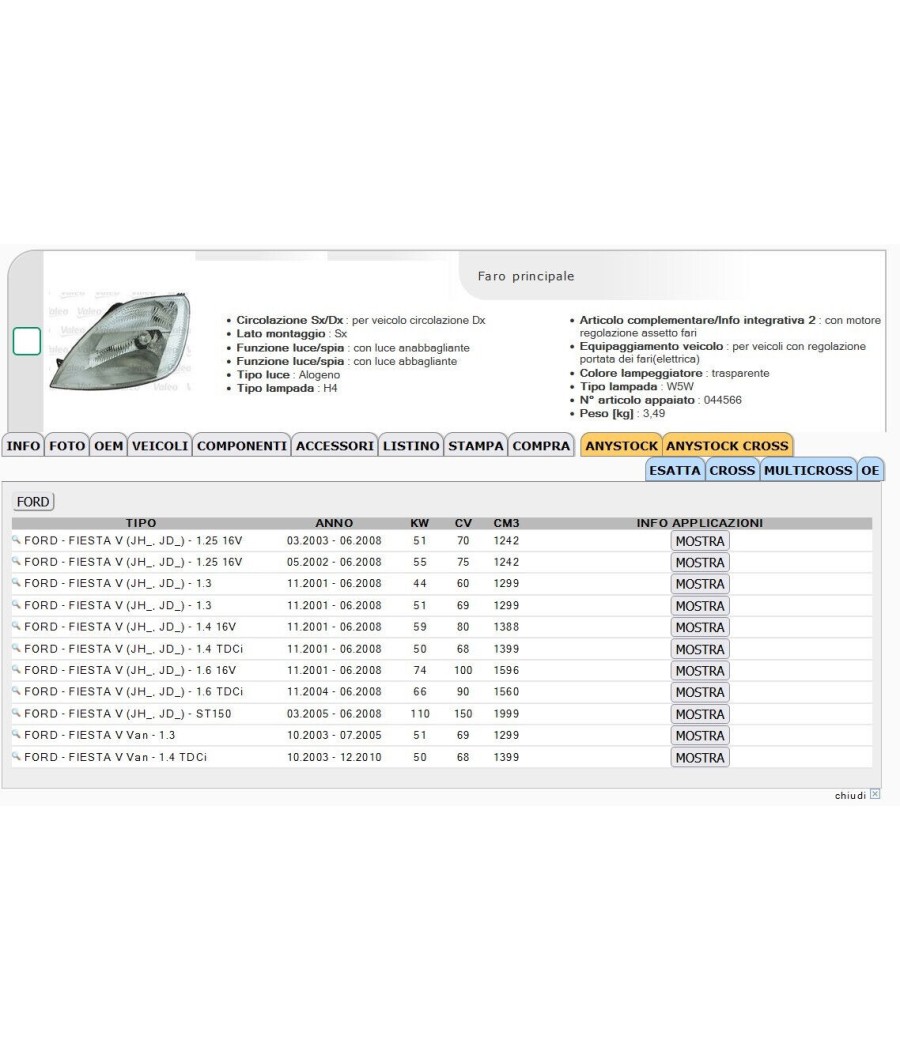Open the OE tab
The width and height of the screenshot is (900, 1050).
coord(871,470)
